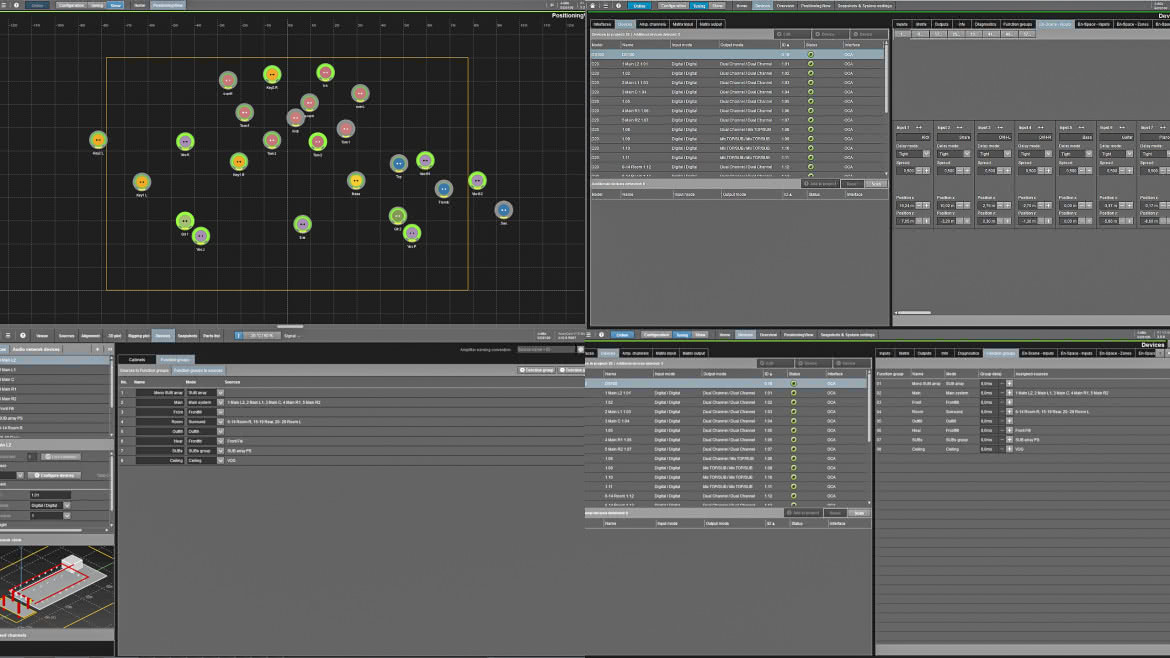1170x658 pixels.
Task: Click Snapshots & System settings in top-right window
Action: (x=865, y=5)
